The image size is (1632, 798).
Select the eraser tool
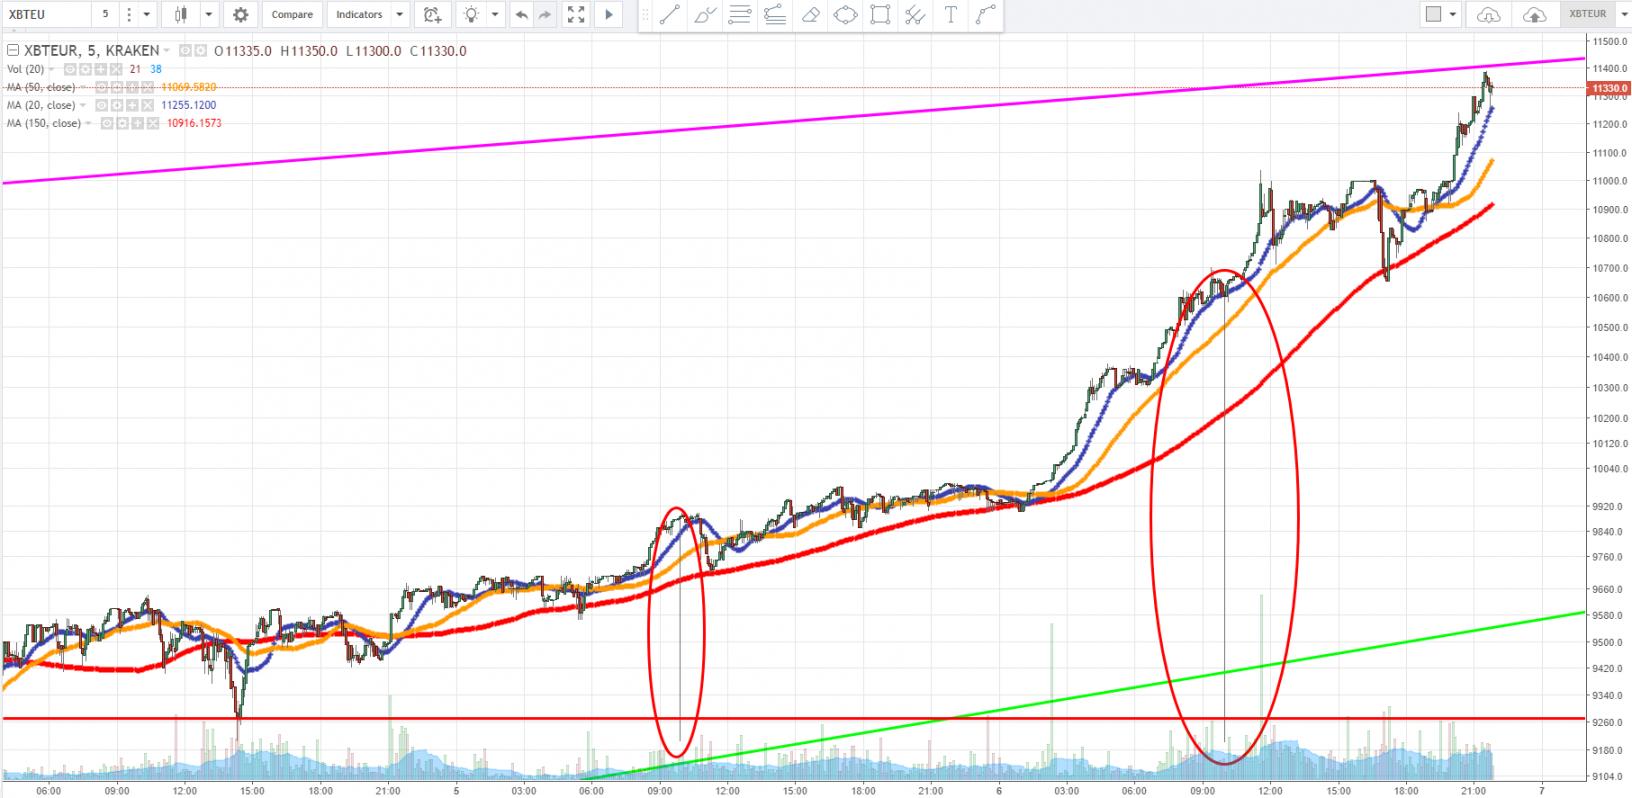click(x=810, y=14)
